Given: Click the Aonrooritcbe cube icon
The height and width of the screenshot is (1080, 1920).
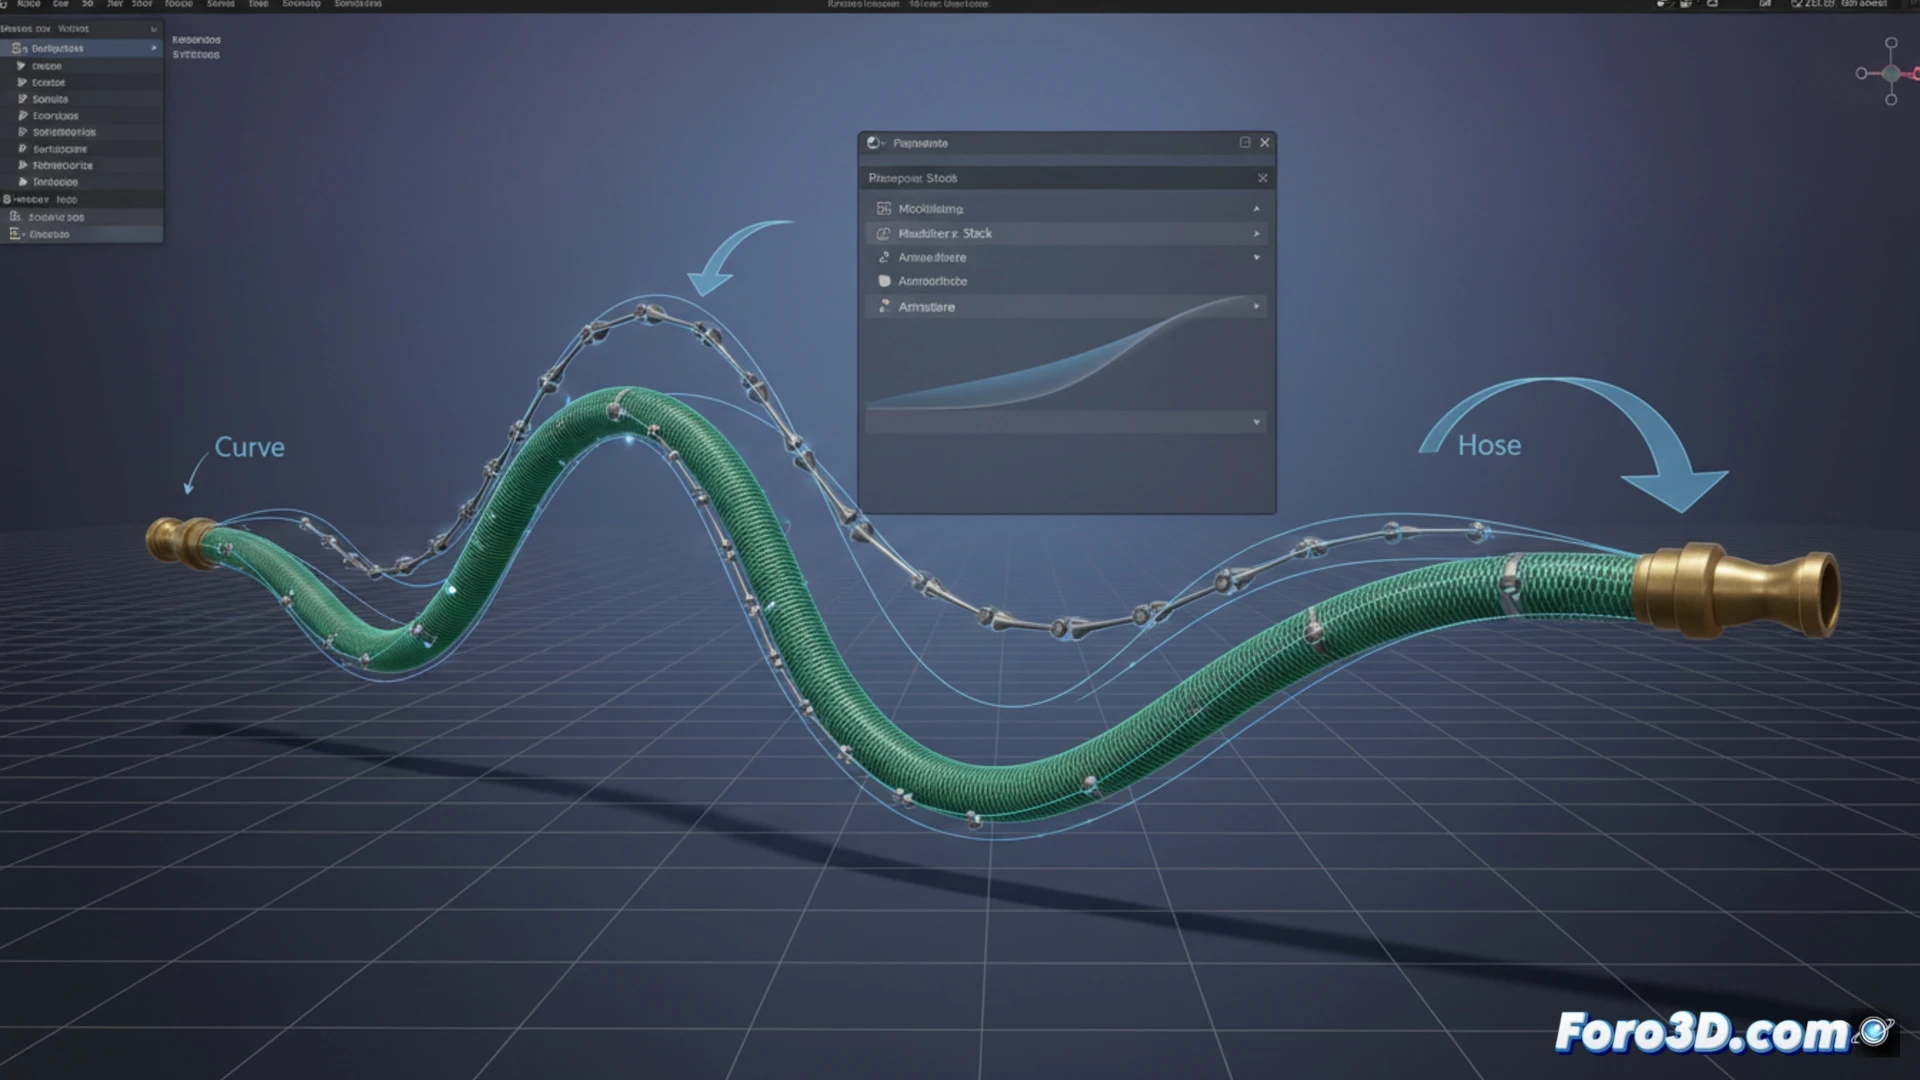Looking at the screenshot, I should pyautogui.click(x=884, y=281).
